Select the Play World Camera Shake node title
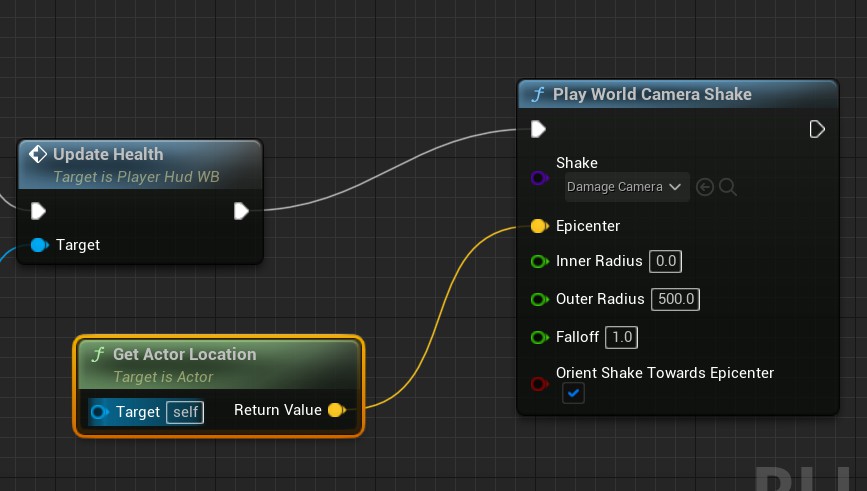 point(652,94)
